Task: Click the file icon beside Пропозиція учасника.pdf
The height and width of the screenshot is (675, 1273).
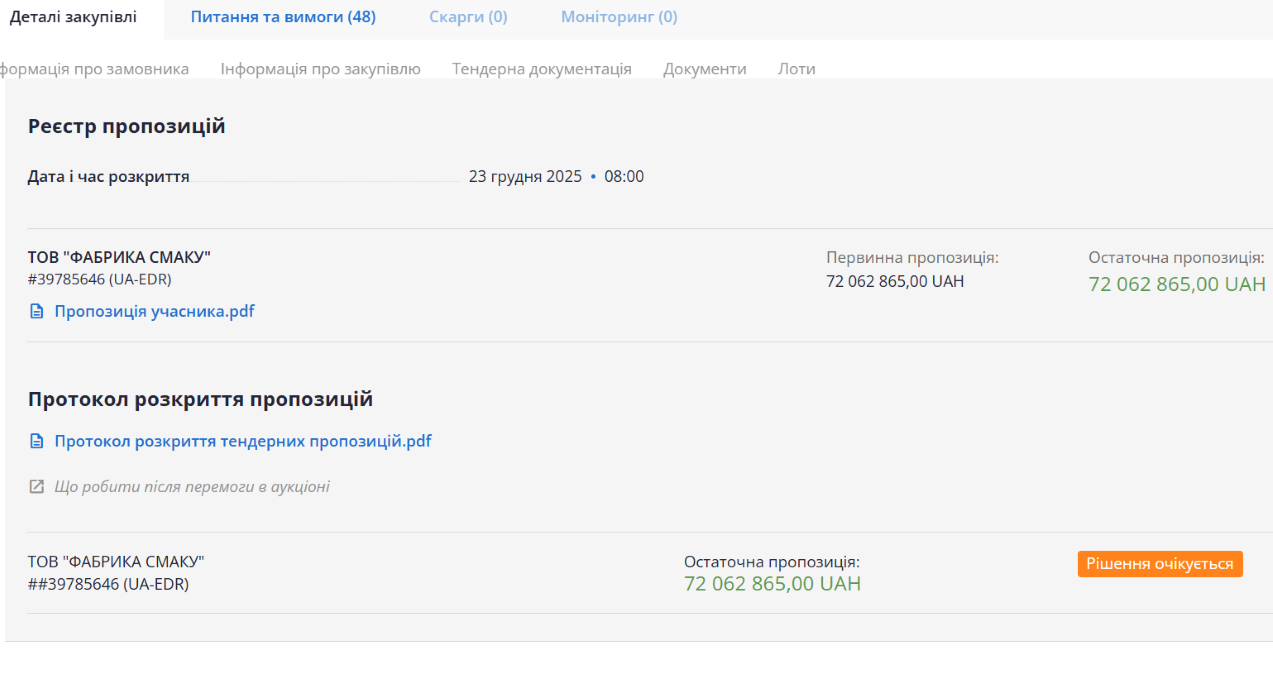Action: (x=37, y=311)
